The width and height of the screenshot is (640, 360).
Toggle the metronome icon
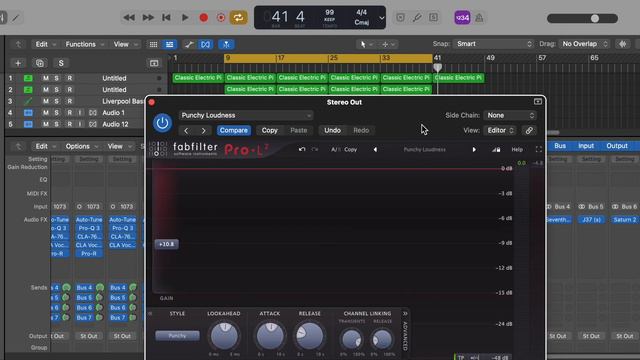tap(479, 18)
